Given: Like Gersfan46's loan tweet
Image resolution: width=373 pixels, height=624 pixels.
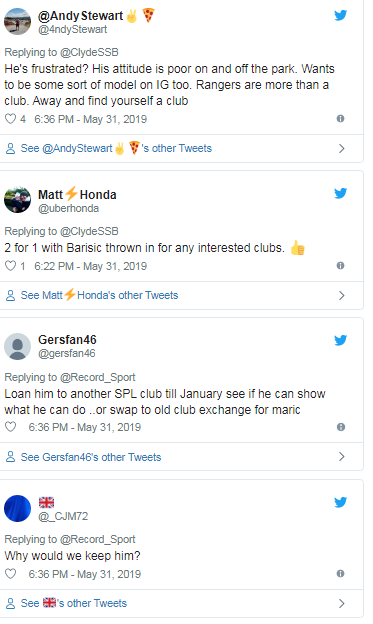Looking at the screenshot, I should (x=10, y=427).
